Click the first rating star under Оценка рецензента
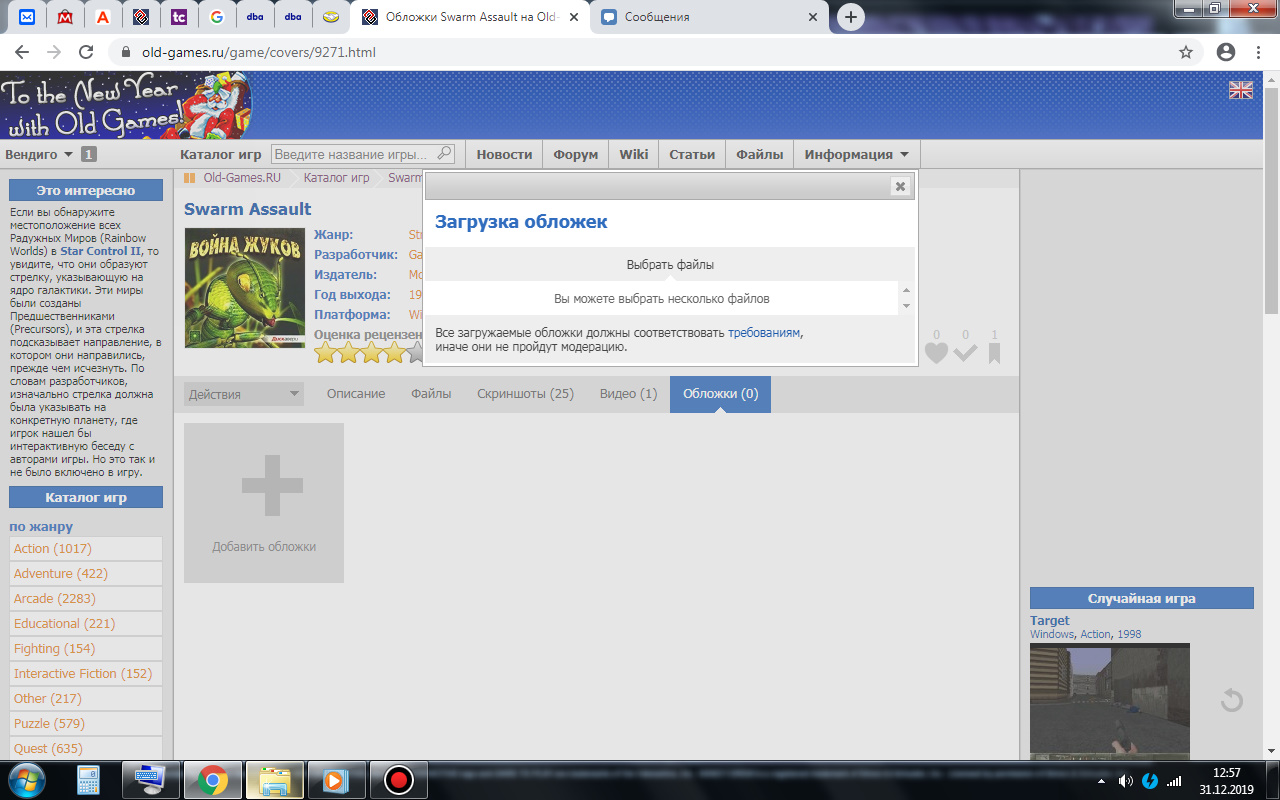This screenshot has height=800, width=1280. 326,353
